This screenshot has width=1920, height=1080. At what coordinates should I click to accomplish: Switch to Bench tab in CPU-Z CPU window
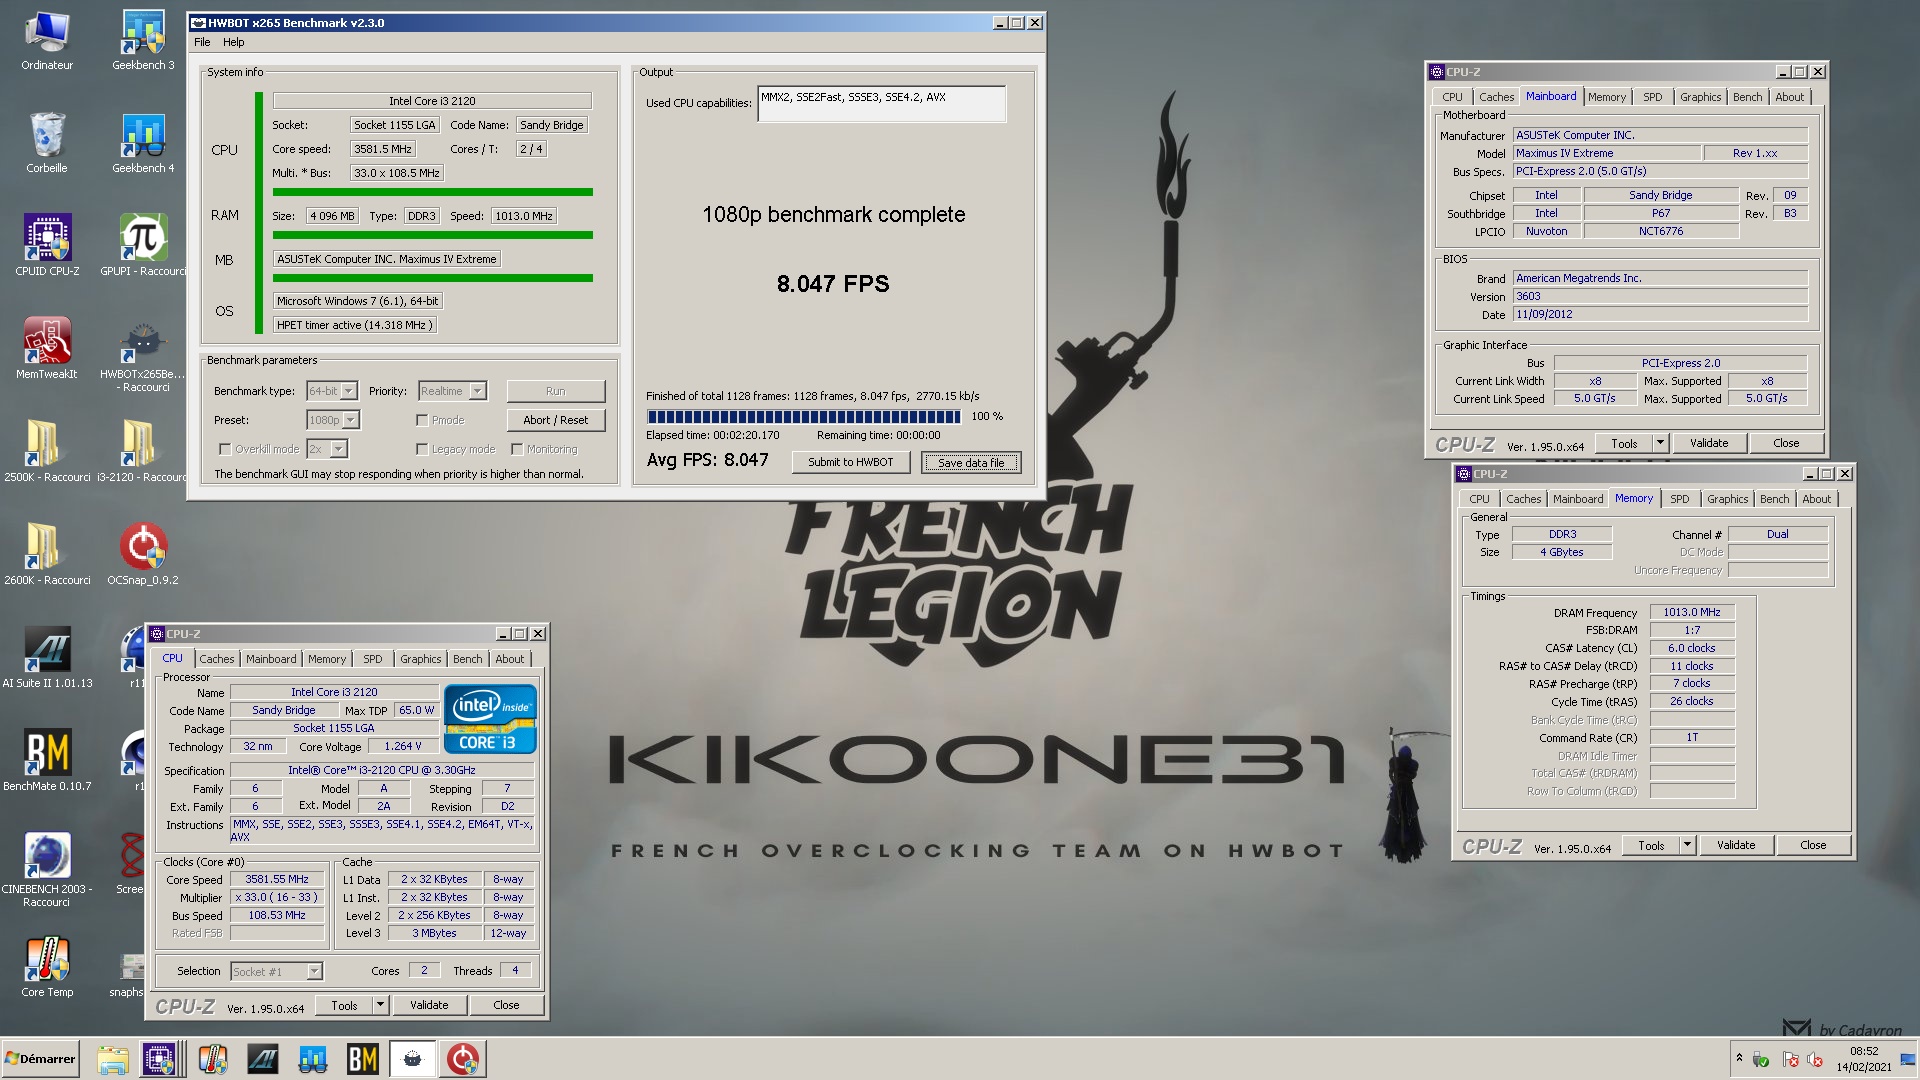pos(467,659)
